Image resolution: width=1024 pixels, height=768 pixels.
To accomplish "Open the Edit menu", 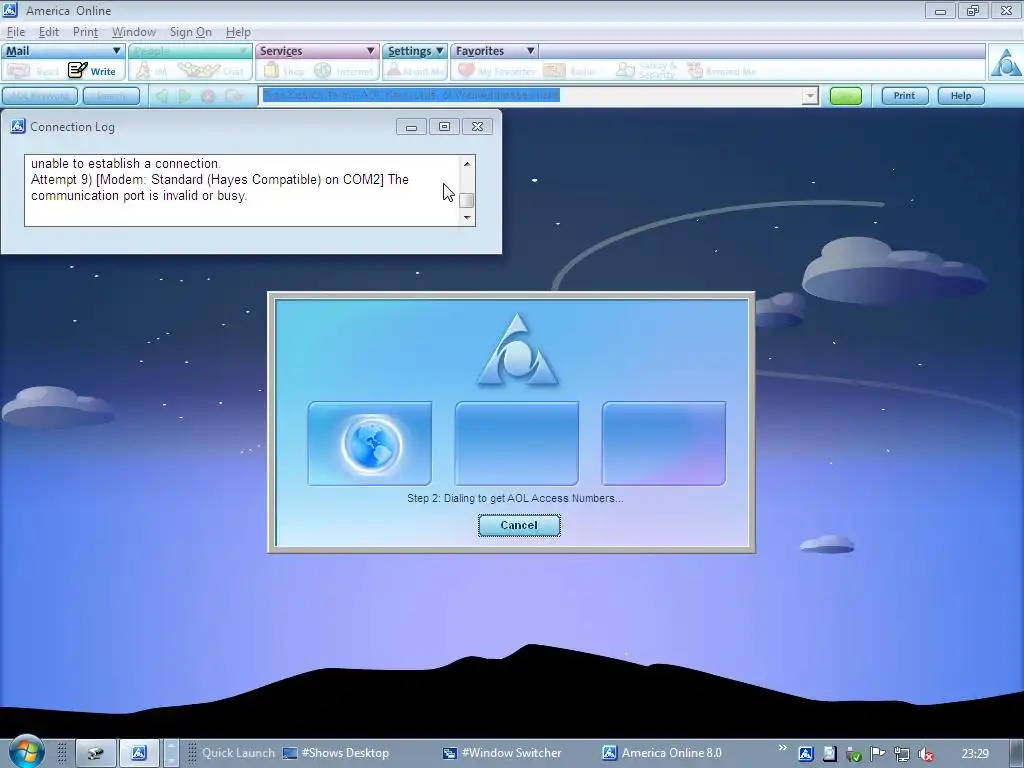I will [48, 31].
